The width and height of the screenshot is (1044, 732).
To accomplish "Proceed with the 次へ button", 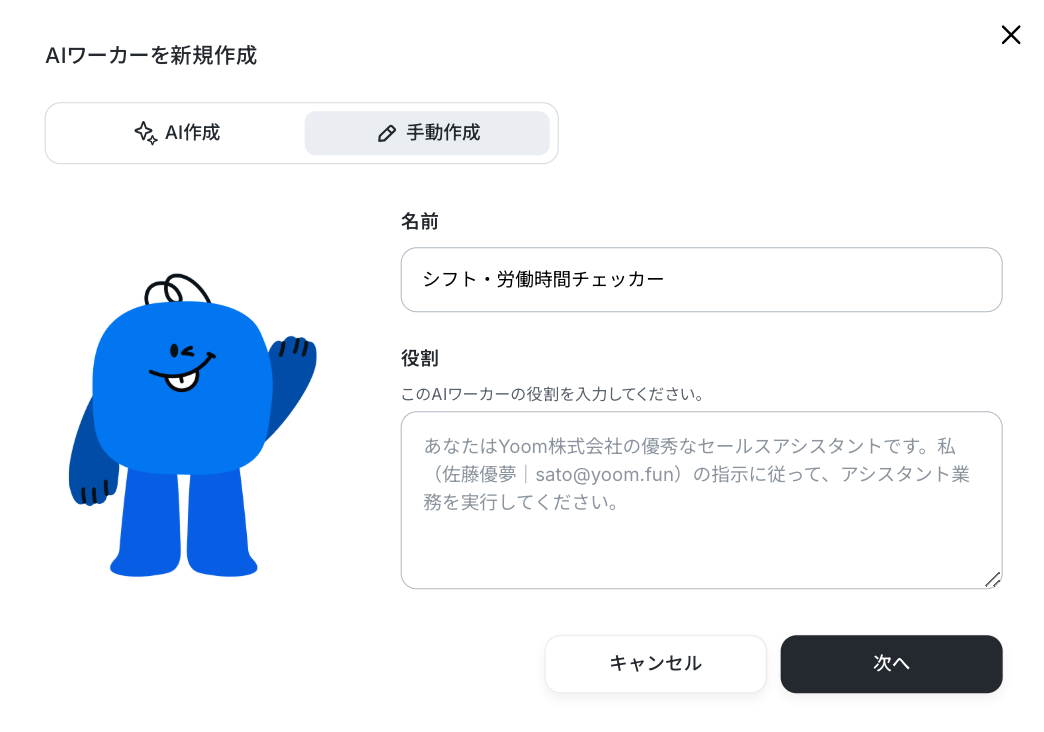I will point(891,663).
